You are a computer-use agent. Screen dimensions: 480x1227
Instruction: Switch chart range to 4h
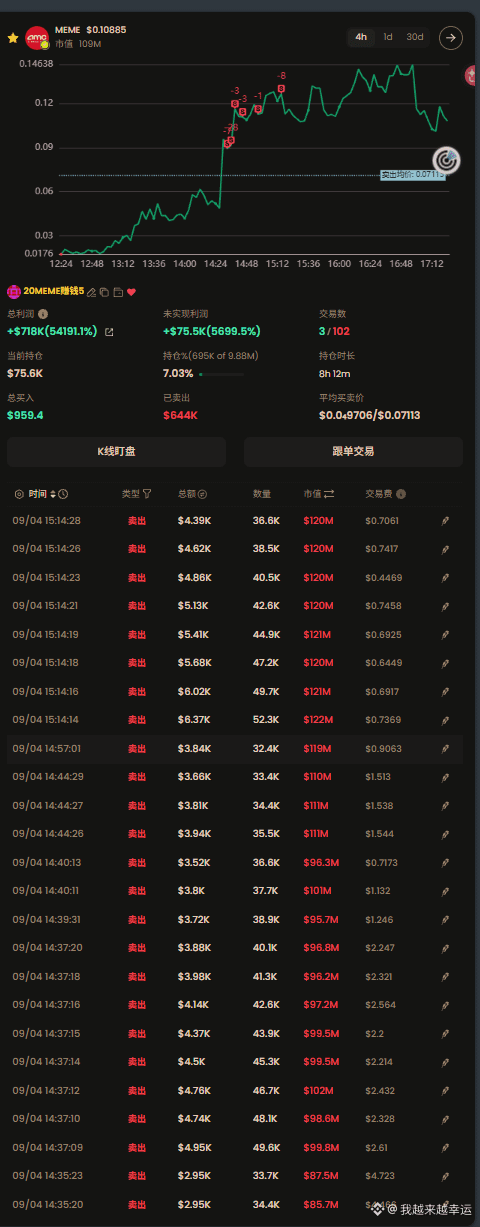pyautogui.click(x=361, y=37)
